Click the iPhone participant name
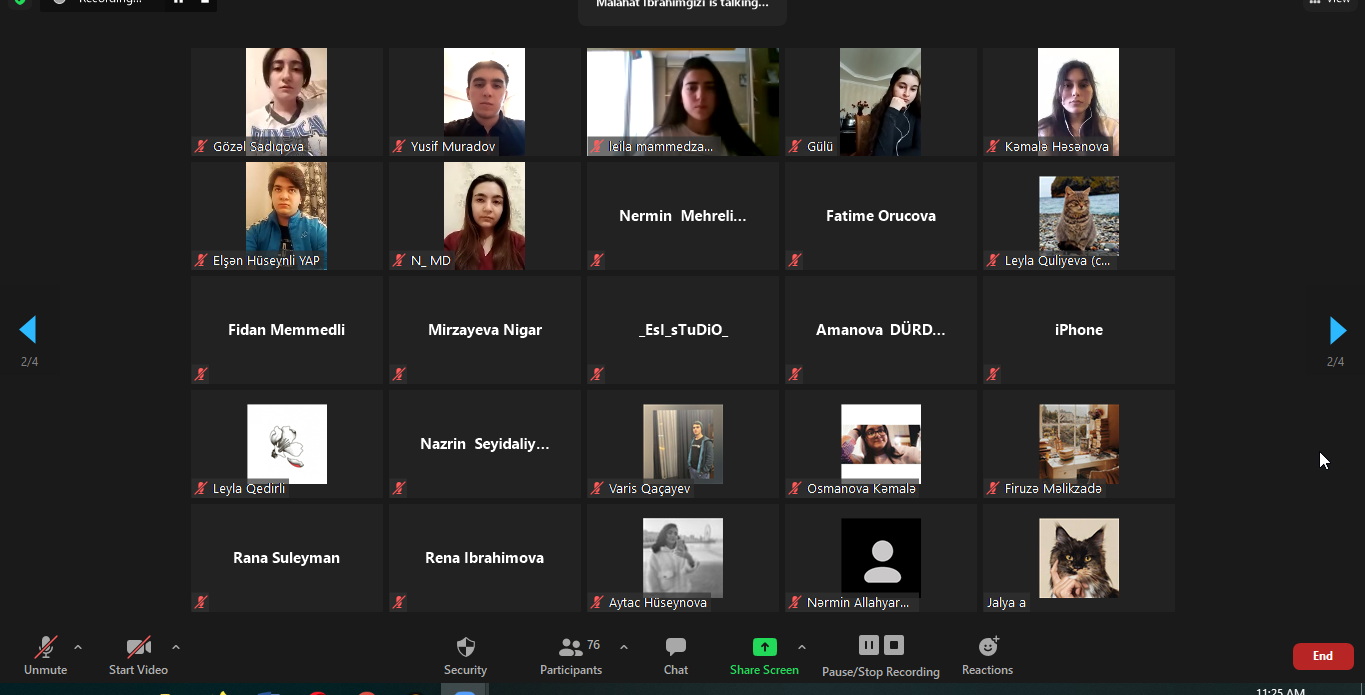 point(1079,330)
